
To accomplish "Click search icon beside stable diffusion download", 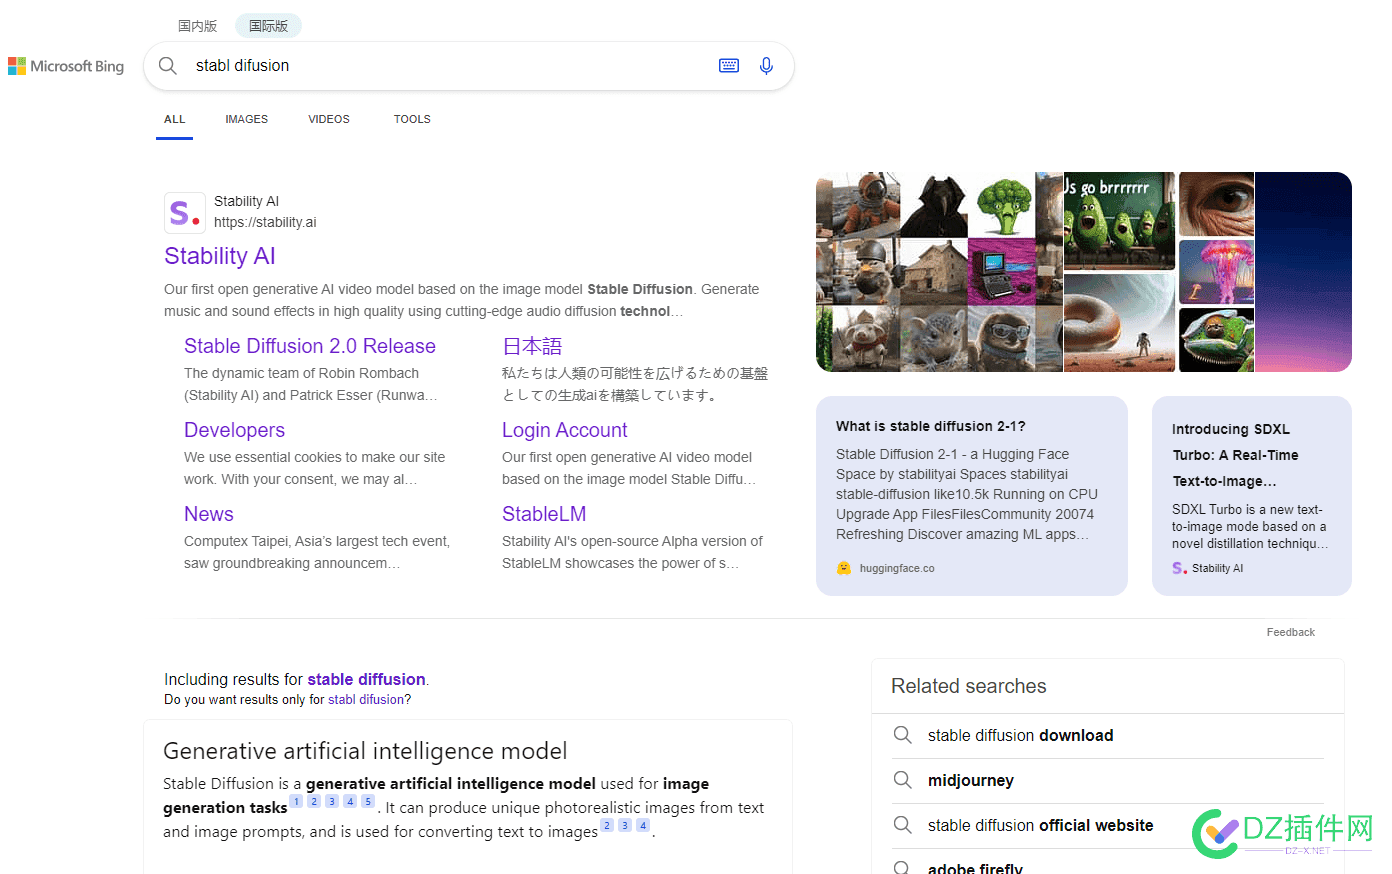I will [x=902, y=735].
